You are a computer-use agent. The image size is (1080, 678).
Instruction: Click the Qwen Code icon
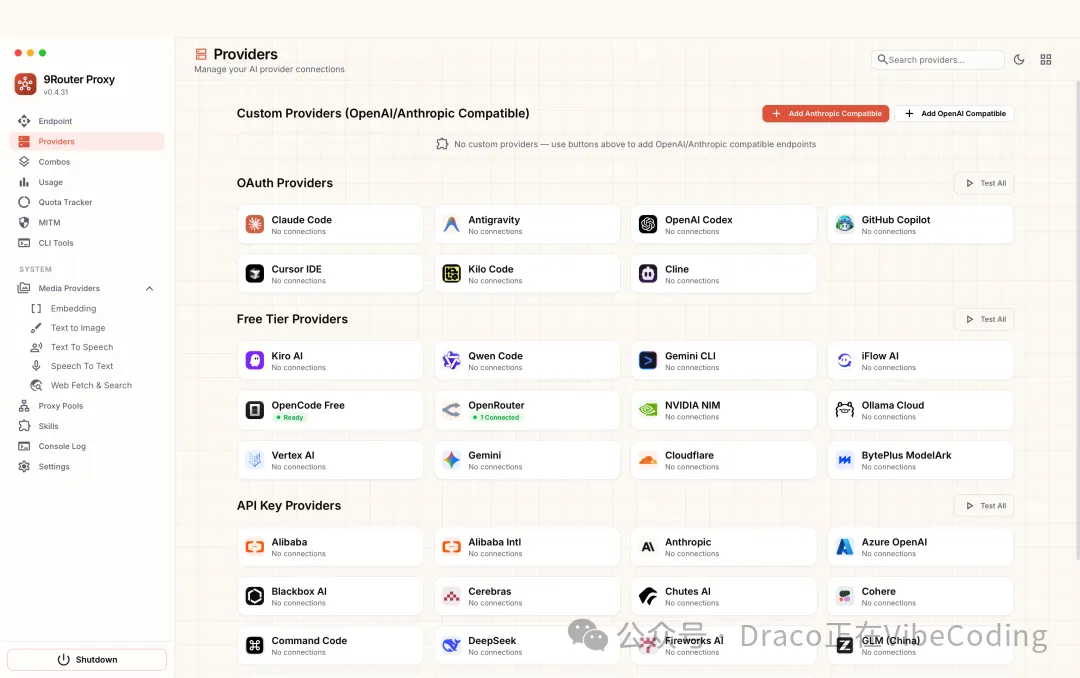pos(451,360)
